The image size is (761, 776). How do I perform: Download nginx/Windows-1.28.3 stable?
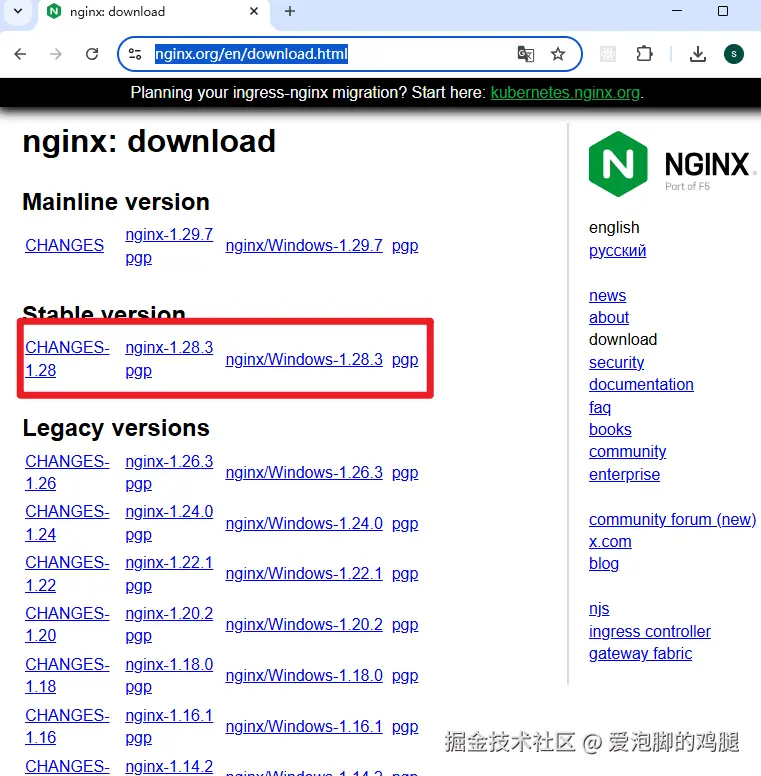point(304,359)
